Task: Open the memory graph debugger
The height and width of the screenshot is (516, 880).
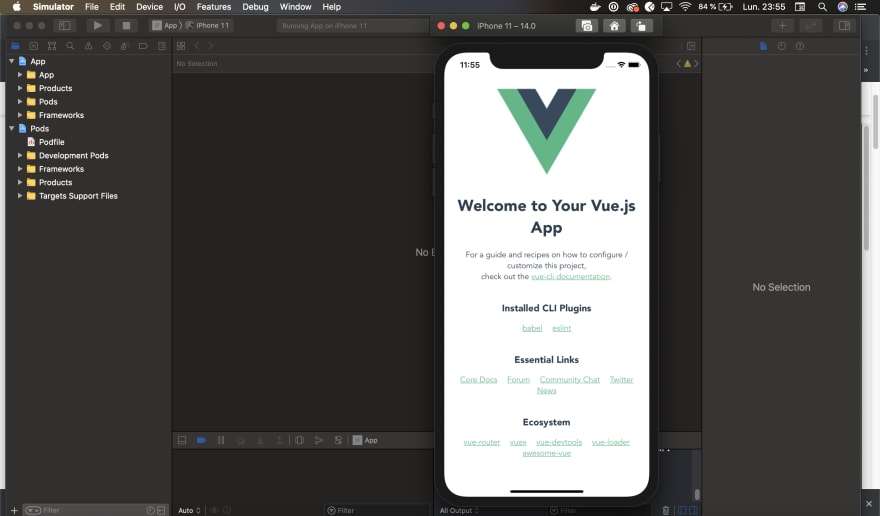Action: click(x=319, y=440)
